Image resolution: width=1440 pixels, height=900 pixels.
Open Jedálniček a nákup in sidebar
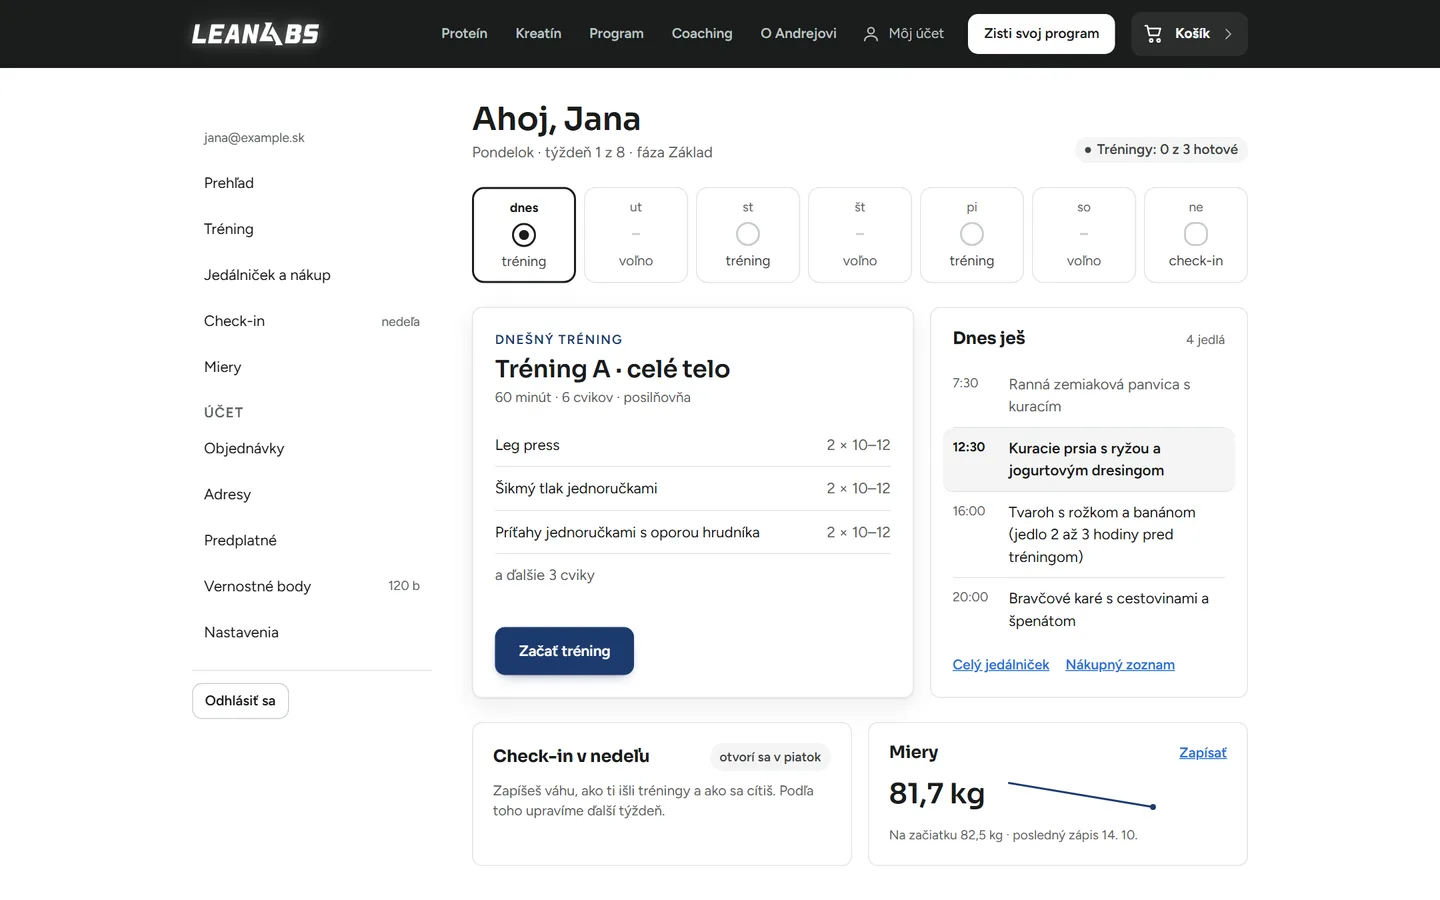click(312, 275)
